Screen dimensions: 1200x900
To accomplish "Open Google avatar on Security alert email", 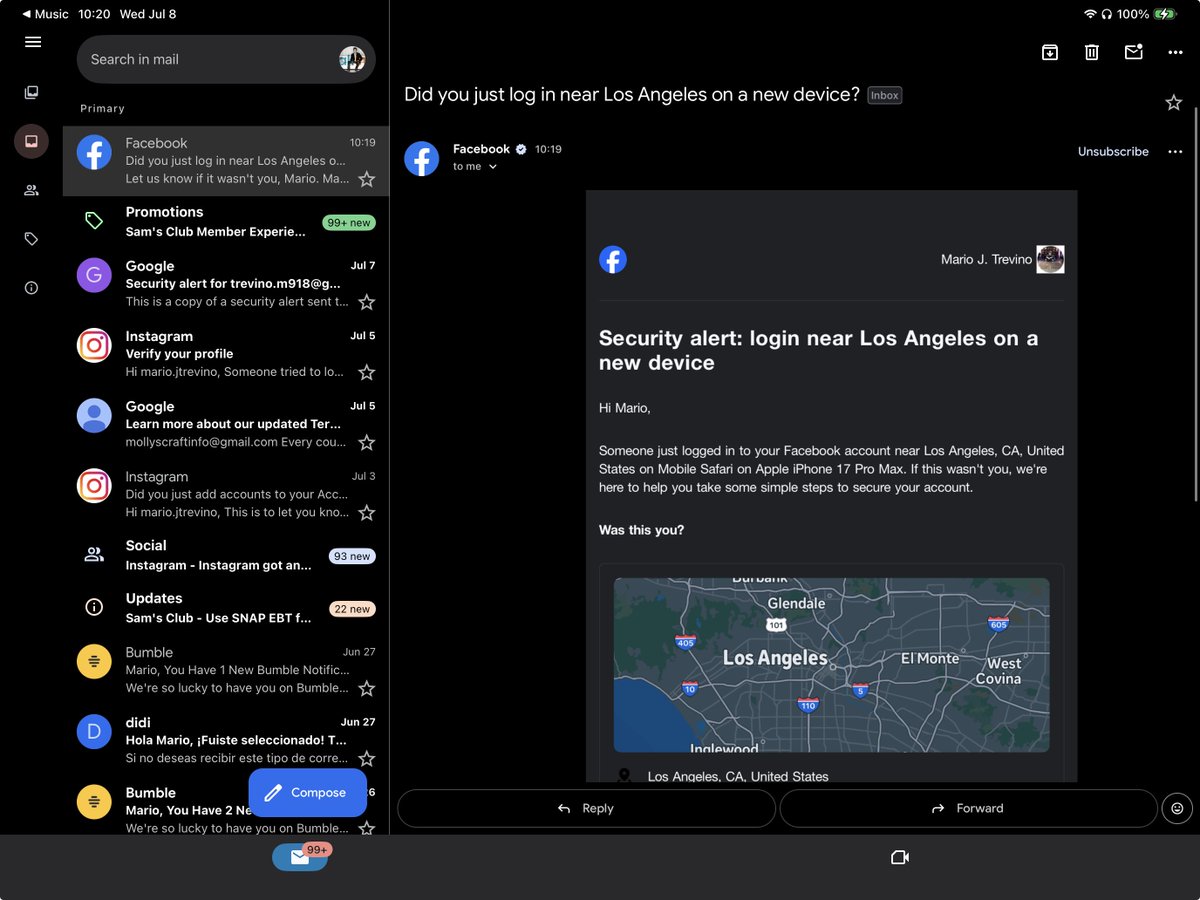I will [94, 275].
